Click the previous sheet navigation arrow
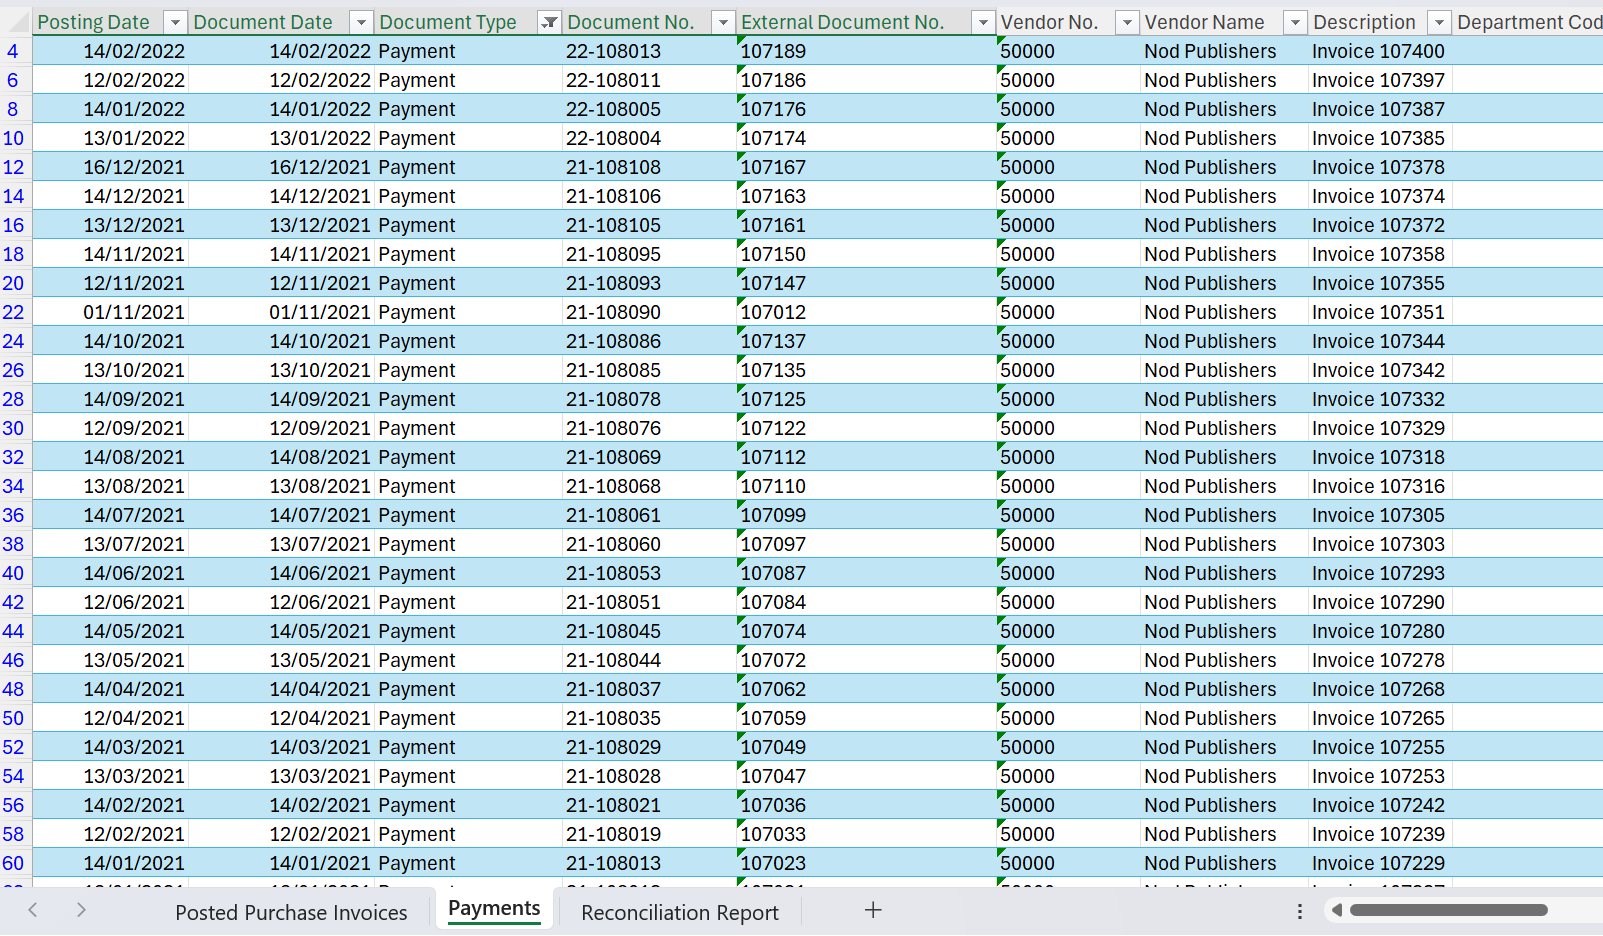Image resolution: width=1603 pixels, height=936 pixels. tap(33, 910)
